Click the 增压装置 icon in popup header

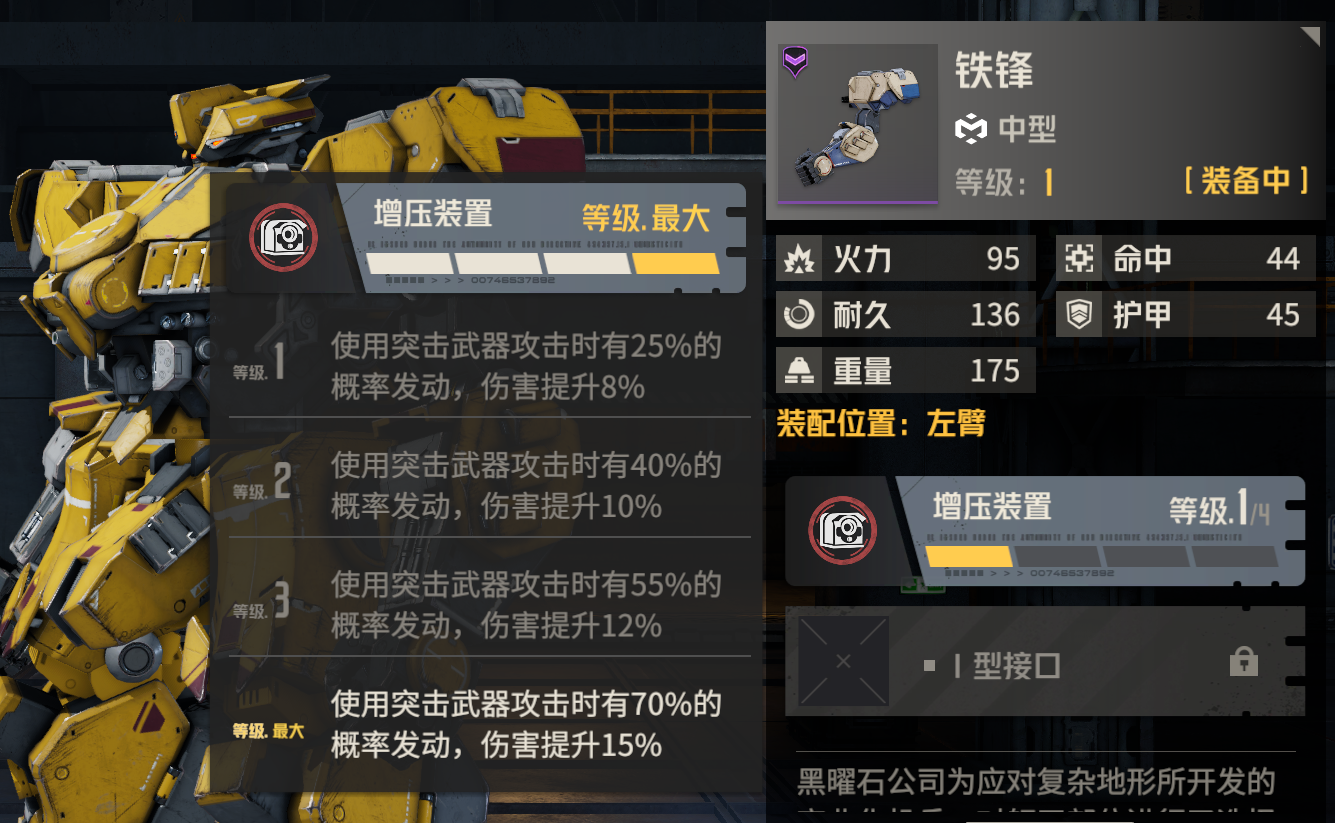coord(283,238)
